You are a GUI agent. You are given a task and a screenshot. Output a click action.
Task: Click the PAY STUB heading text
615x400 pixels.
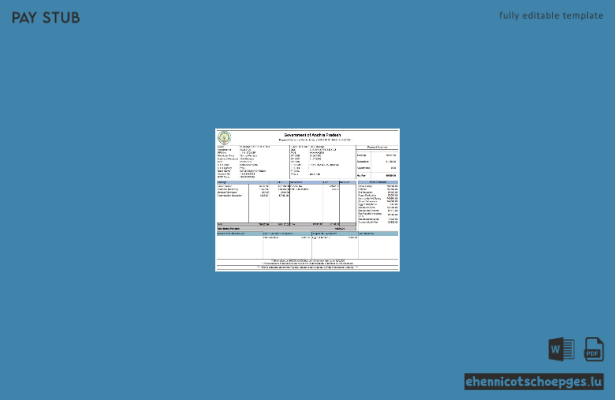[x=46, y=18]
